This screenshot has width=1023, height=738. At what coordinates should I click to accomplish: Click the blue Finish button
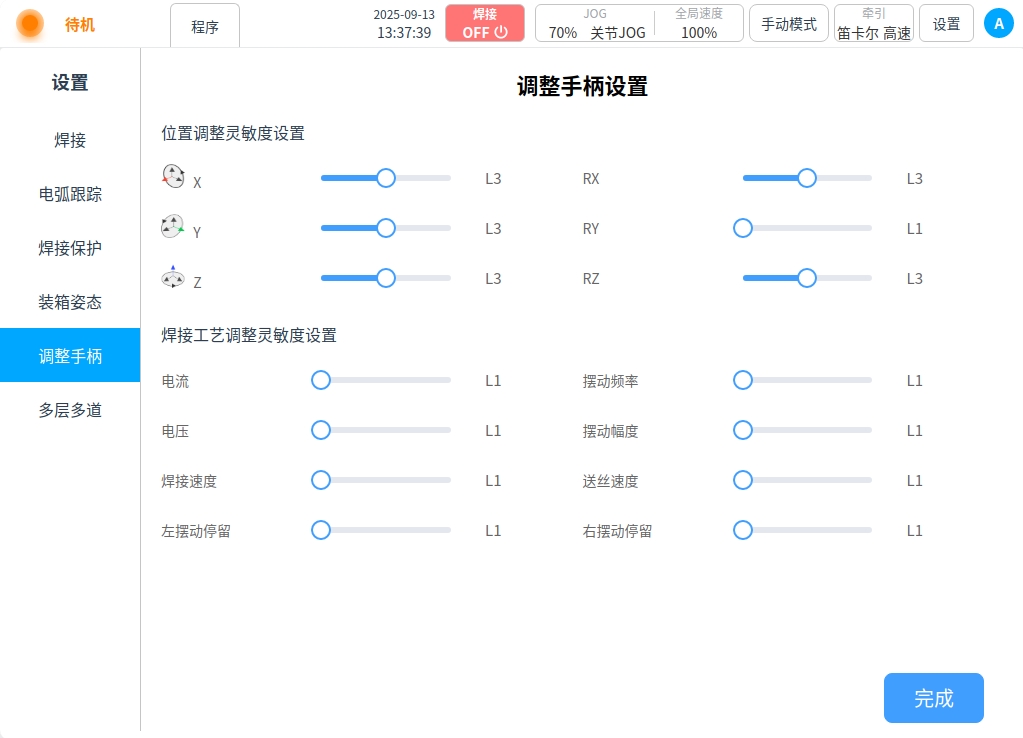pyautogui.click(x=933, y=698)
